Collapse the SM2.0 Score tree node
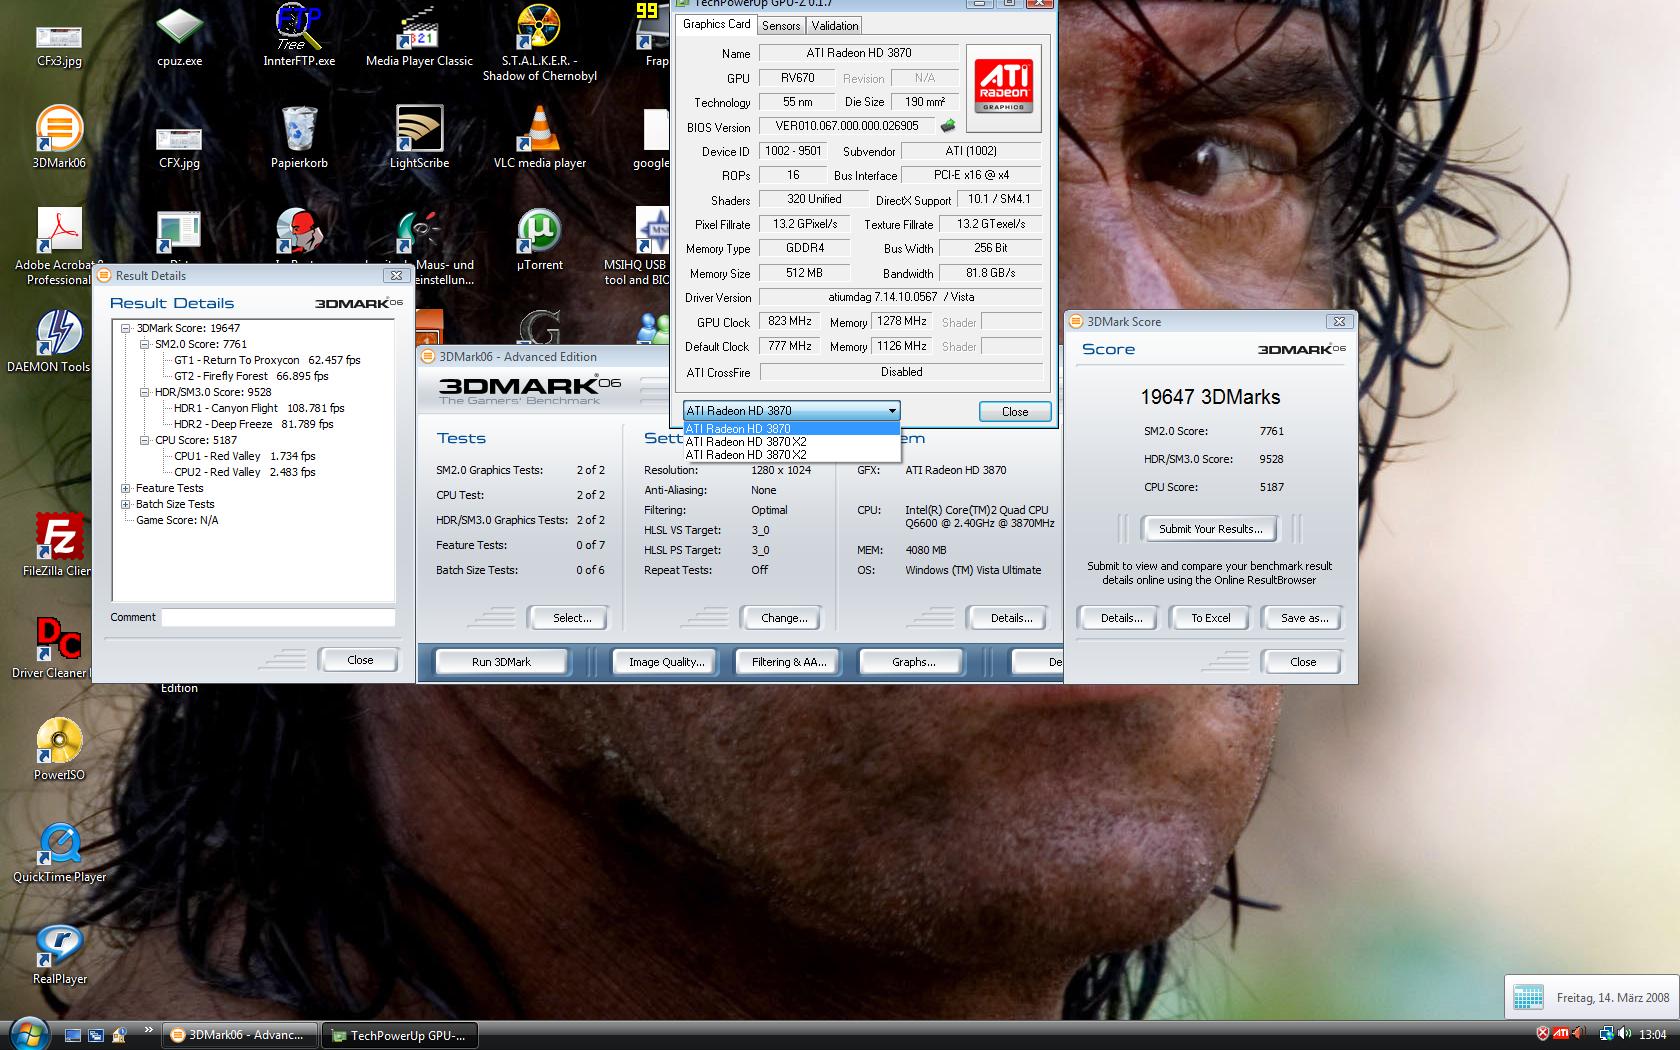This screenshot has width=1680, height=1050. 144,344
